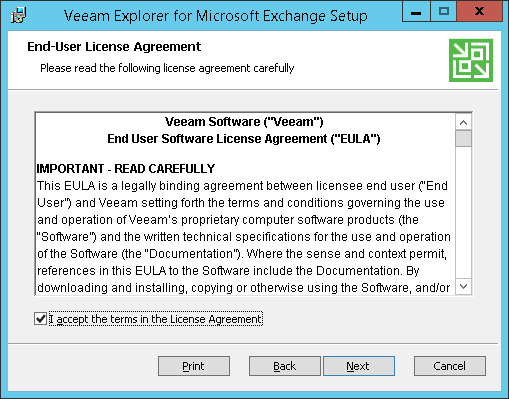This screenshot has width=509, height=399.
Task: Click the 'Veeam Software ("Veeam")' EULA title
Action: click(244, 122)
